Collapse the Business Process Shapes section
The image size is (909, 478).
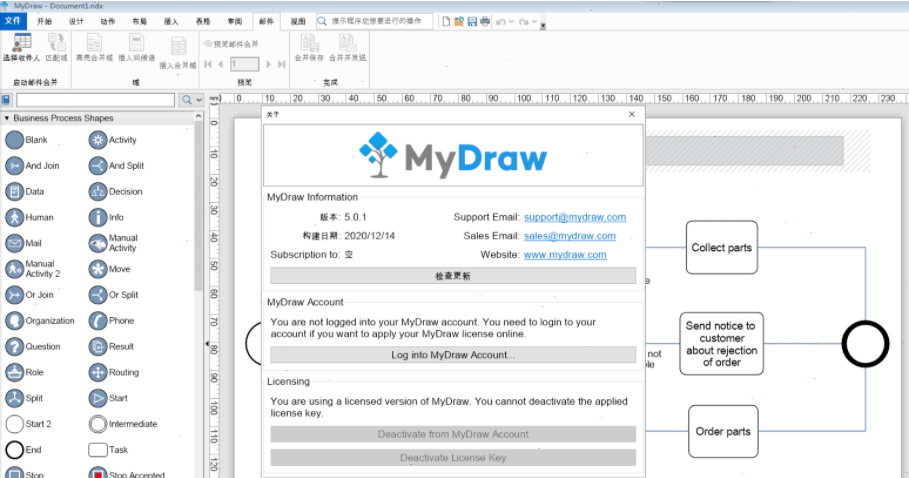[x=6, y=118]
